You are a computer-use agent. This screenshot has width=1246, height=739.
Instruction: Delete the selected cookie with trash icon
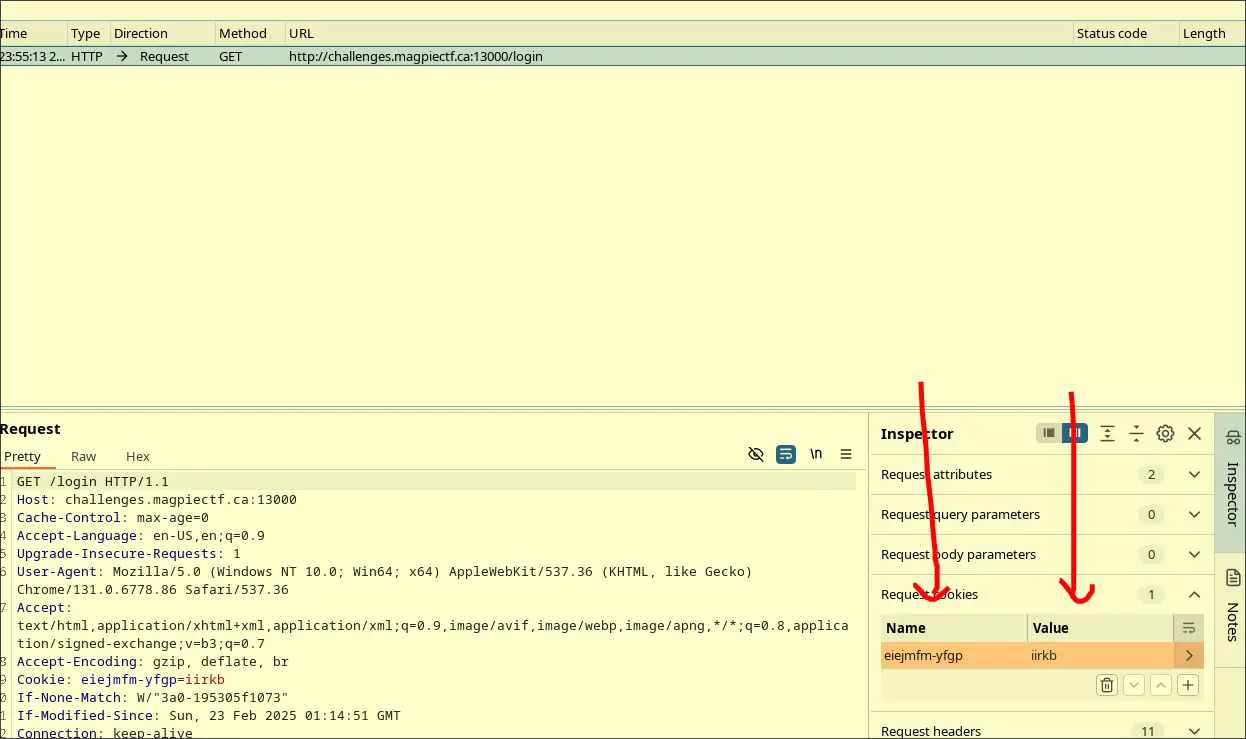1107,685
